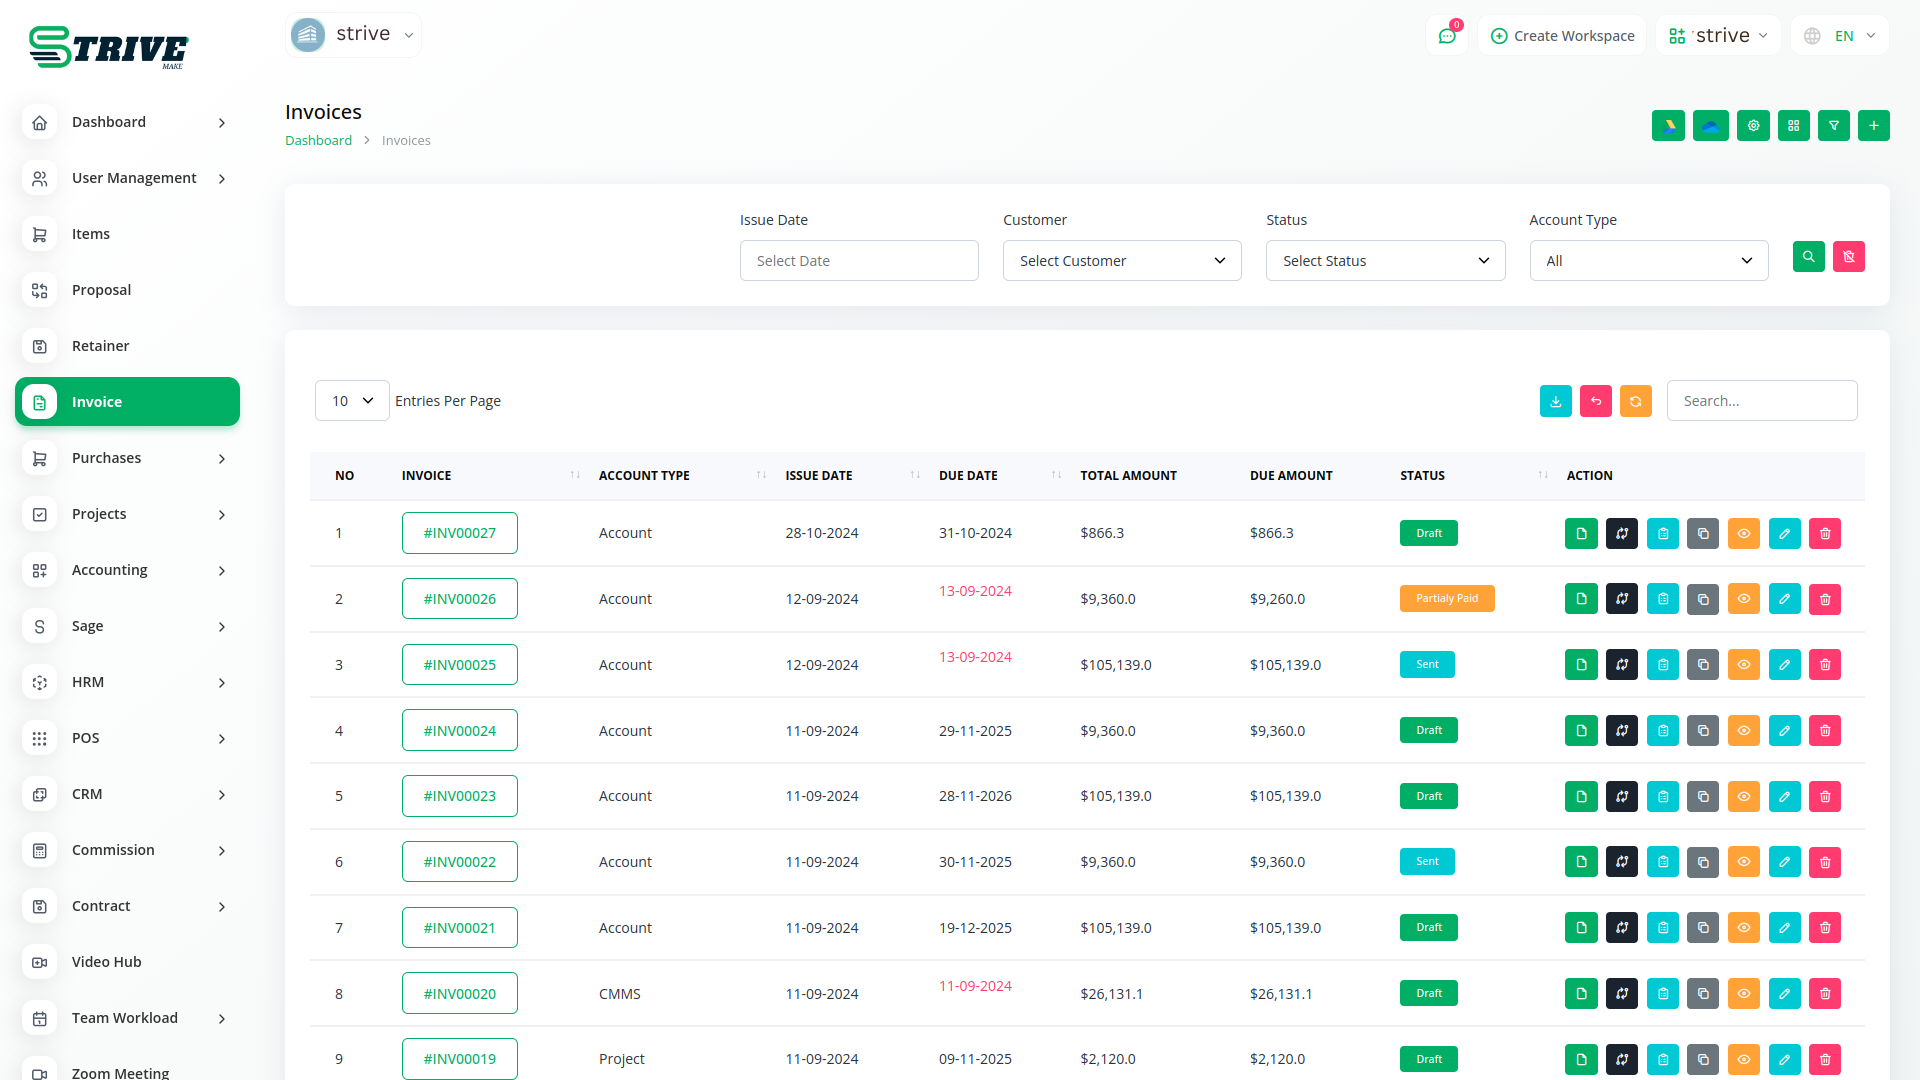This screenshot has width=1920, height=1080.
Task: Open the Select Customer dropdown
Action: tap(1121, 261)
